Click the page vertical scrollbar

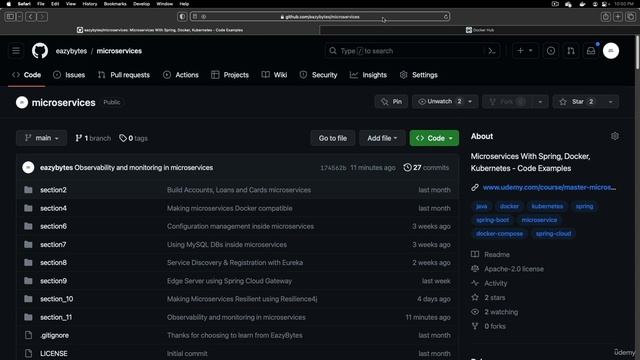click(x=637, y=52)
